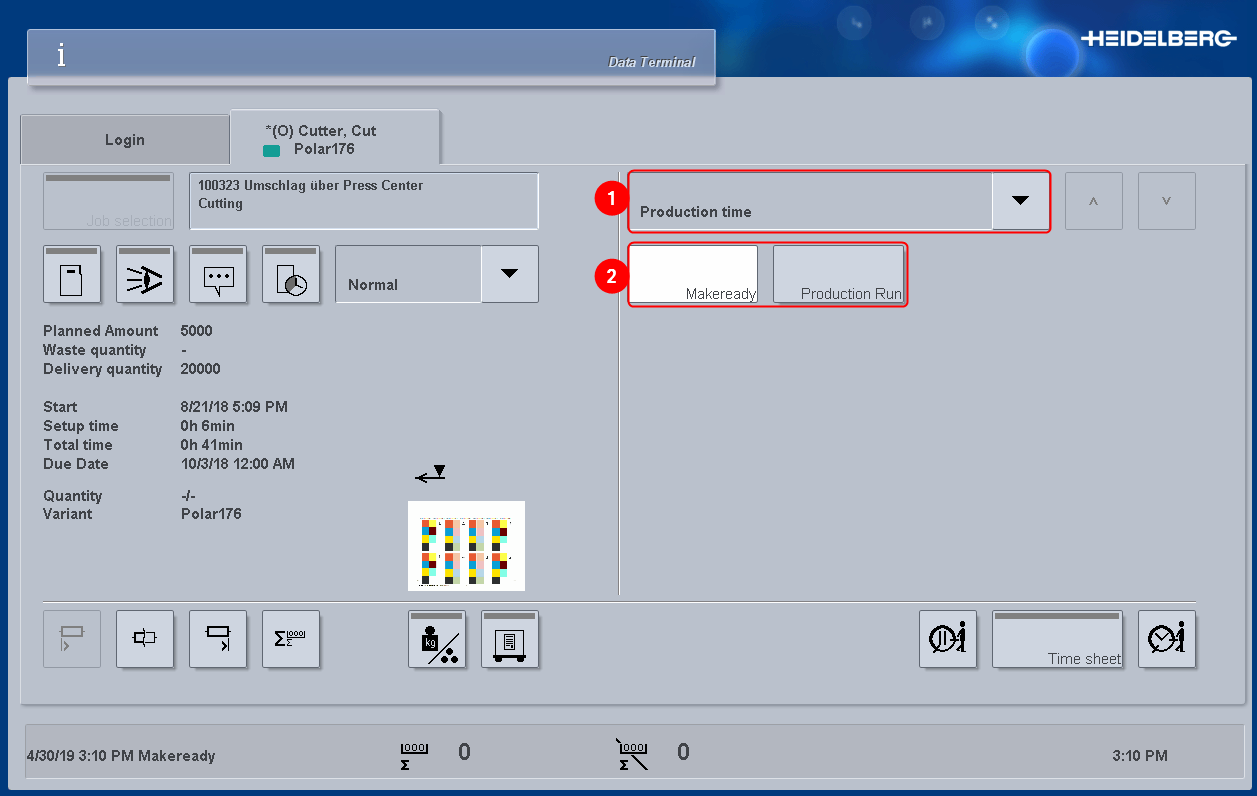Screen dimensions: 1257x796
Task: Click the pallet transport icon
Action: 510,639
